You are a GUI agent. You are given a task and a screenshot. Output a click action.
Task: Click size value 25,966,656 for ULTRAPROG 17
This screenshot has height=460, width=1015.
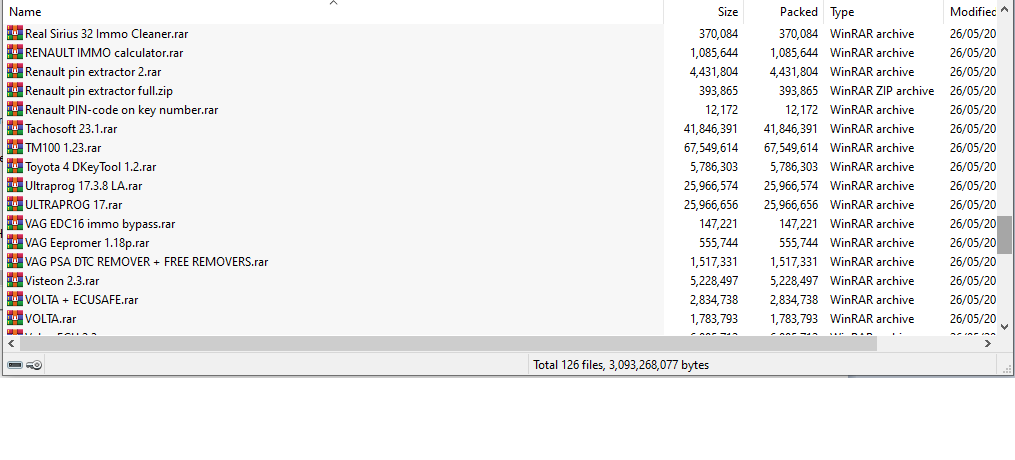click(710, 204)
